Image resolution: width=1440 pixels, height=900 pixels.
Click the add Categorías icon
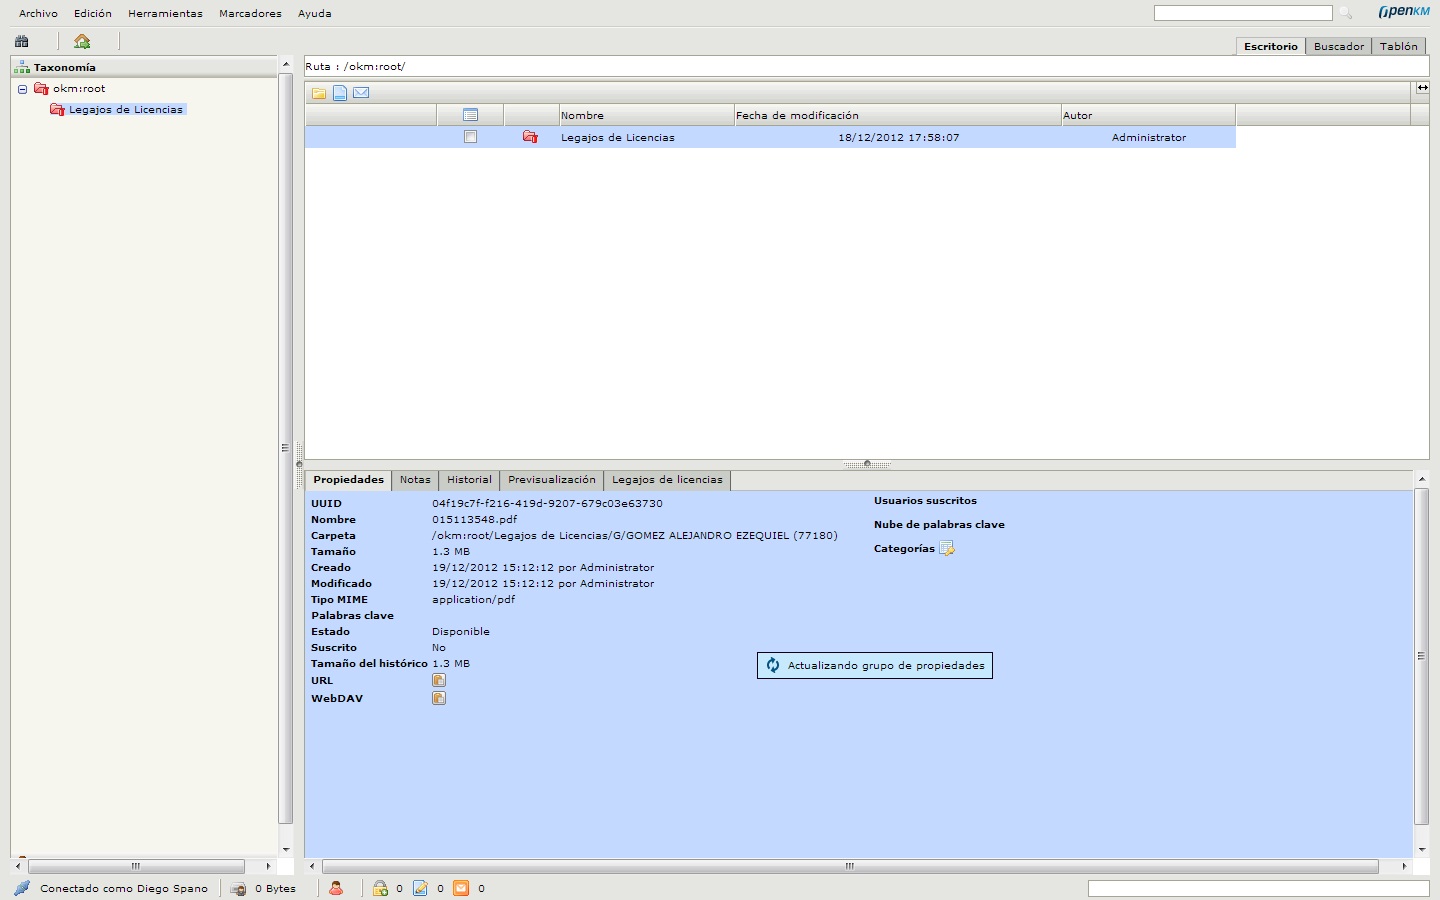pyautogui.click(x=946, y=548)
